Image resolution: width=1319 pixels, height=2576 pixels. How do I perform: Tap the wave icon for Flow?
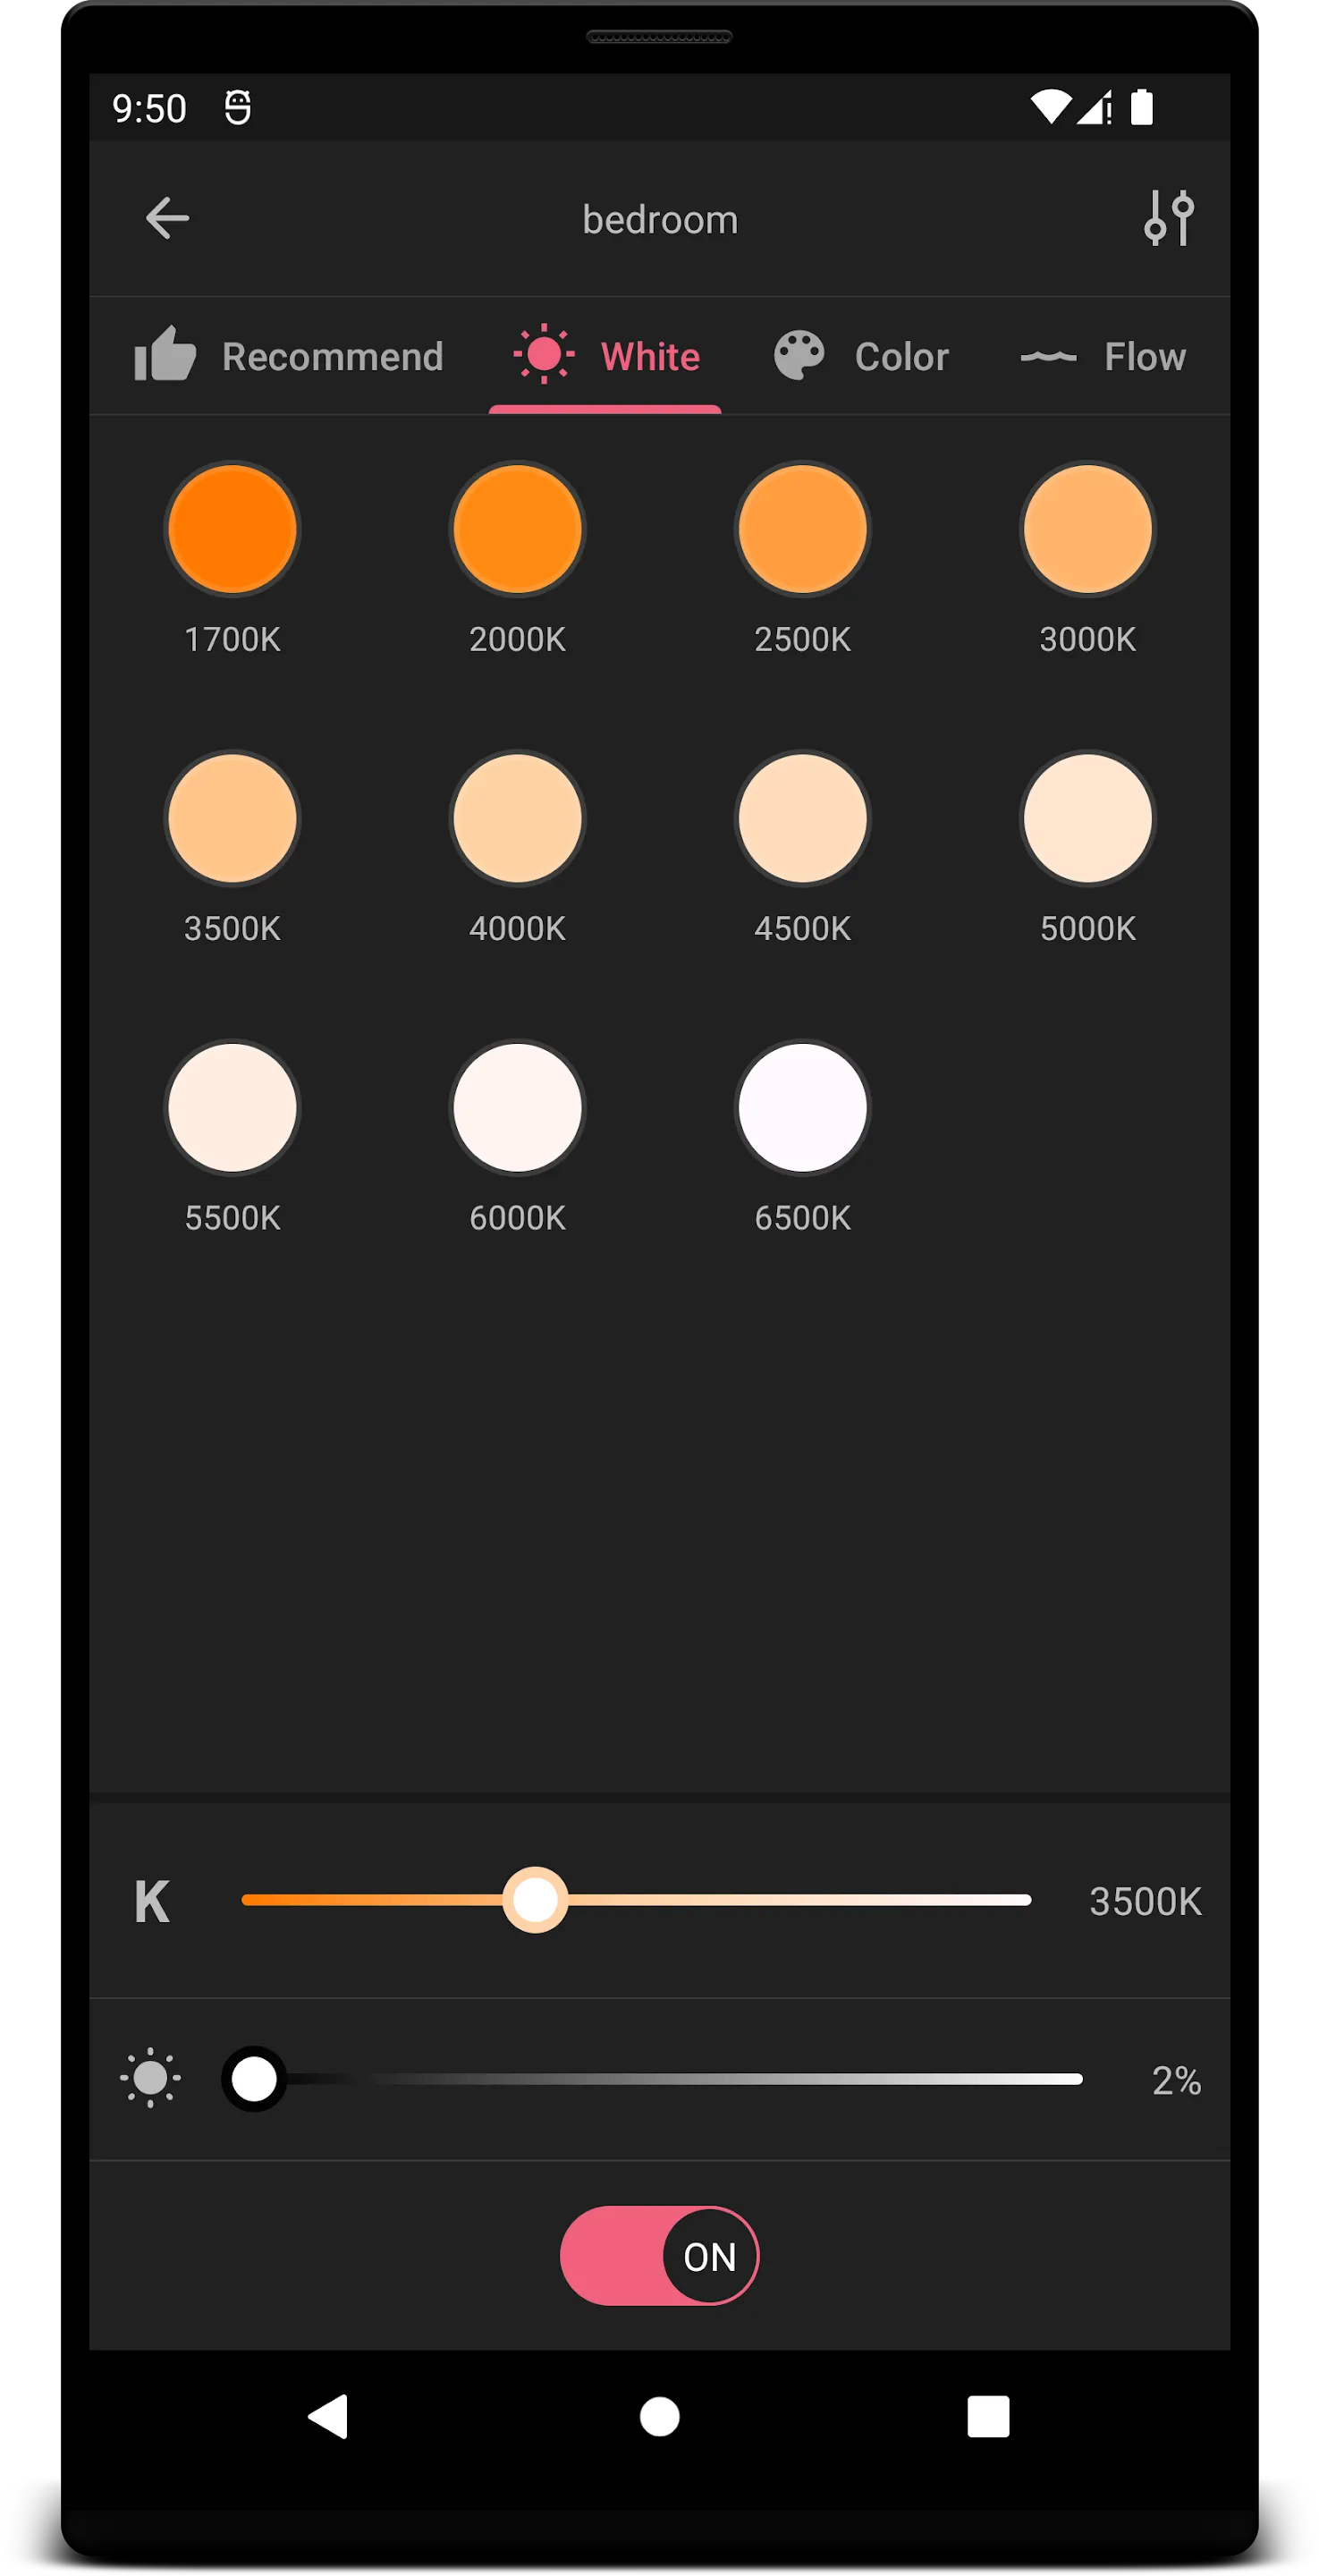1048,356
